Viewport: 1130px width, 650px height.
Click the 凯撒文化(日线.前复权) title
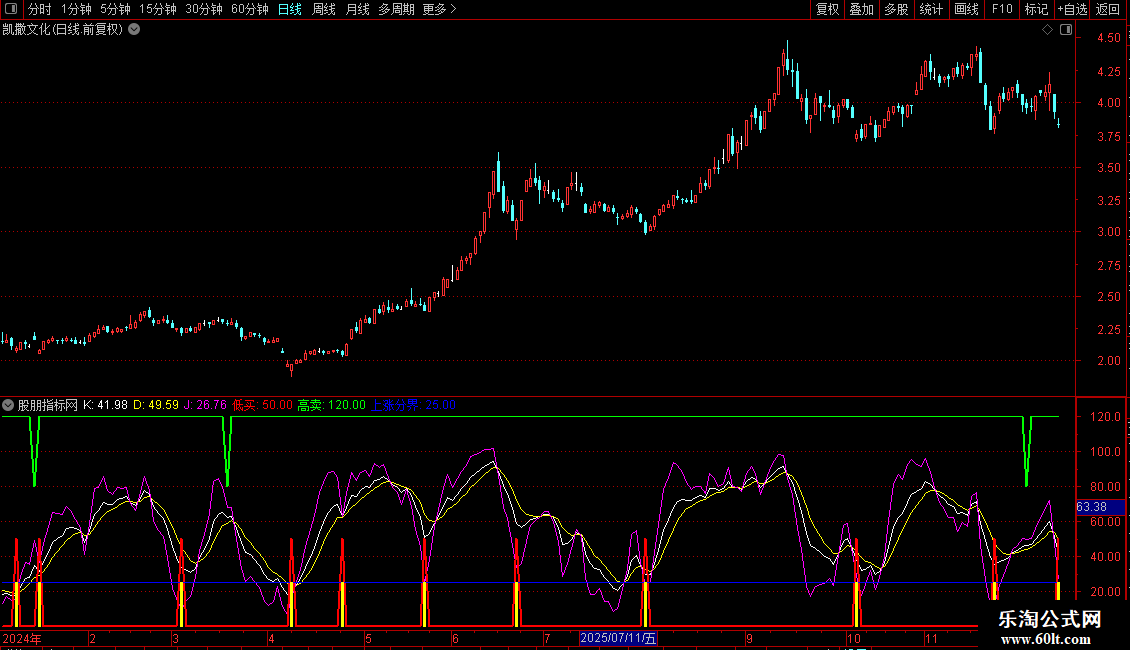63,30
